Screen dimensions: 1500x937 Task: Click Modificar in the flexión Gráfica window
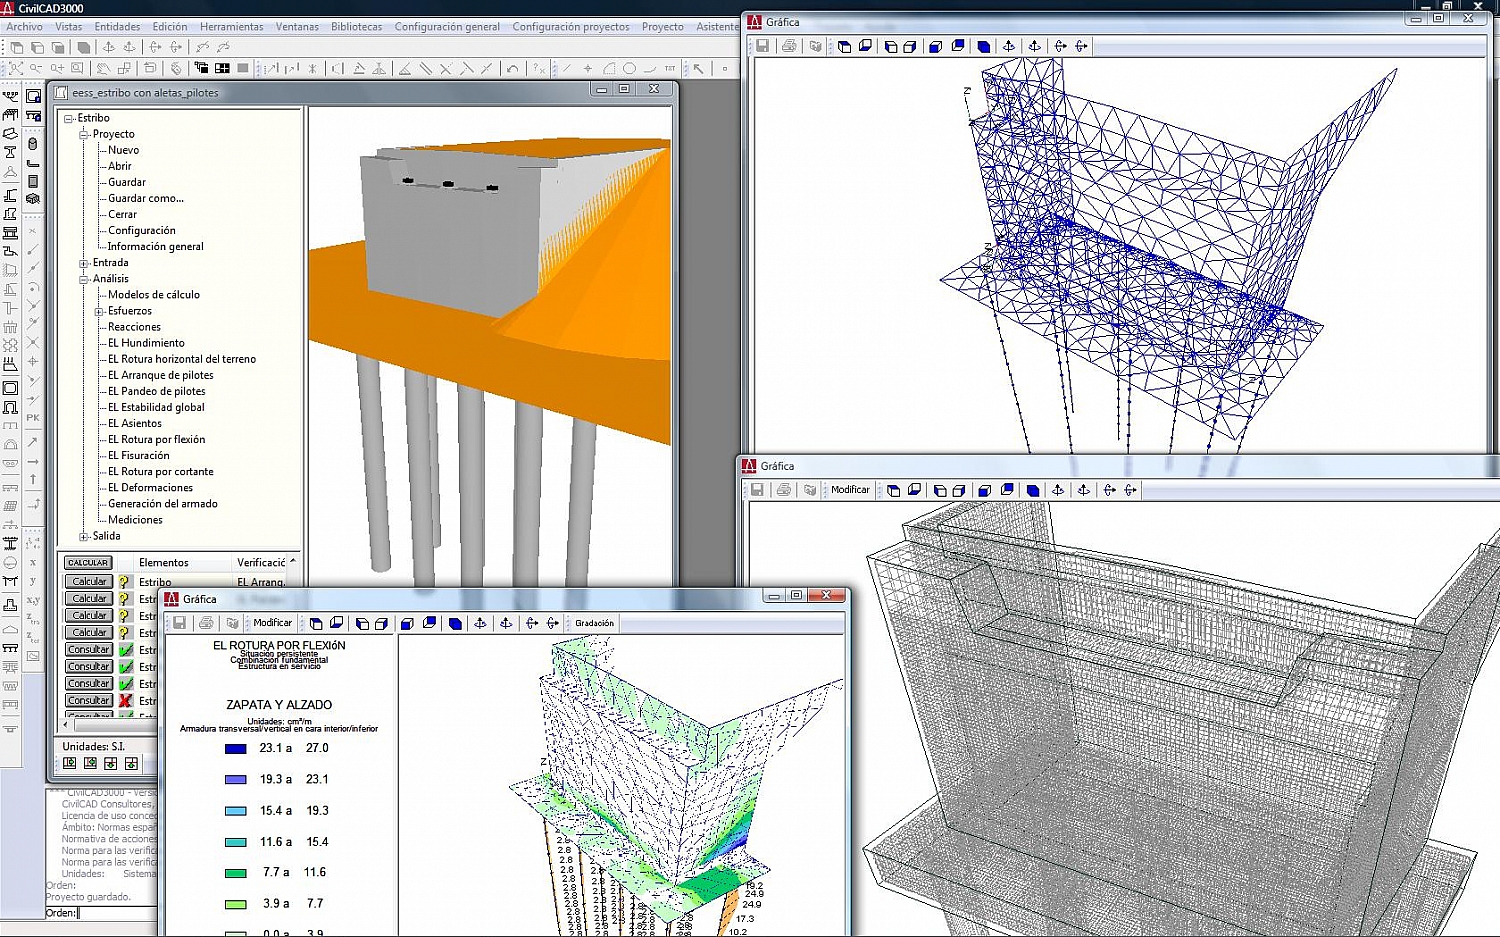[x=272, y=623]
